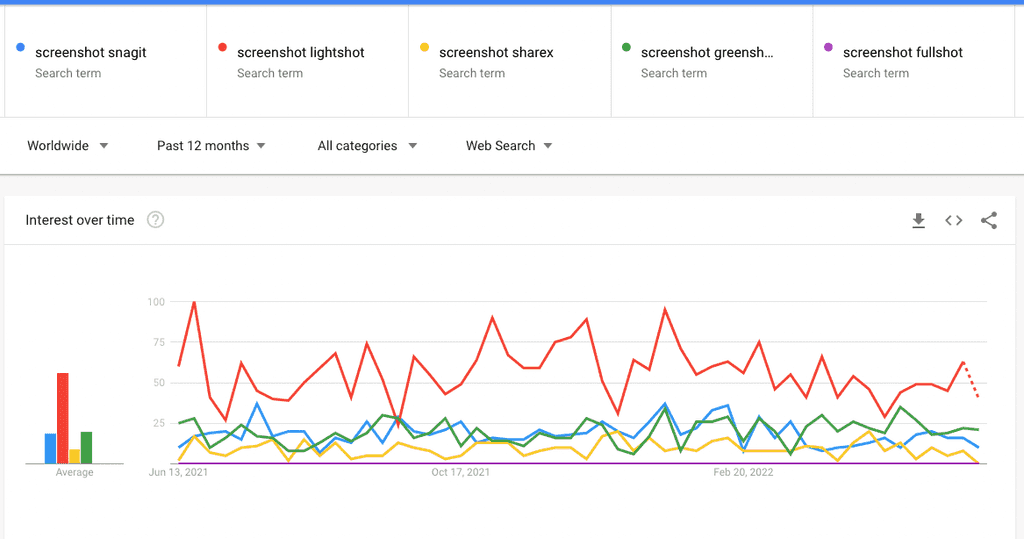Image resolution: width=1024 pixels, height=539 pixels.
Task: Click the green average bar in chart
Action: 86,447
